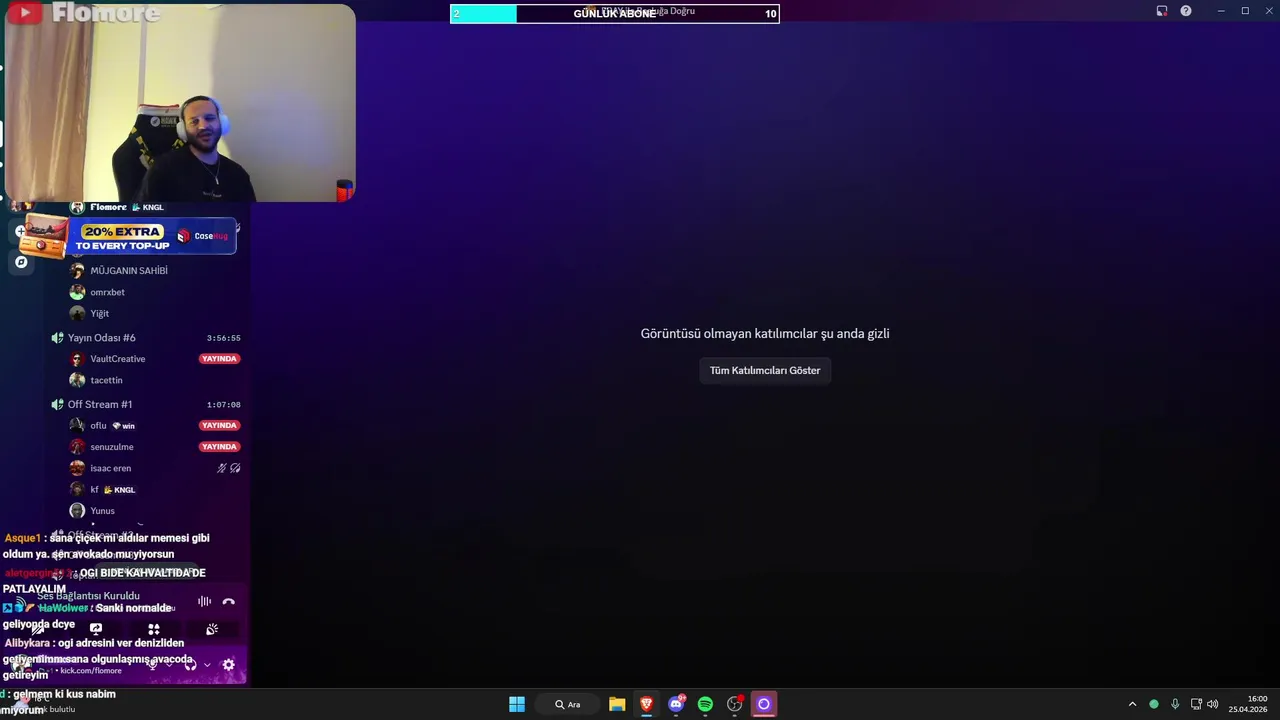The image size is (1280, 720).
Task: Select user MÜJGANIN SAHİBİ
Action: tap(128, 271)
